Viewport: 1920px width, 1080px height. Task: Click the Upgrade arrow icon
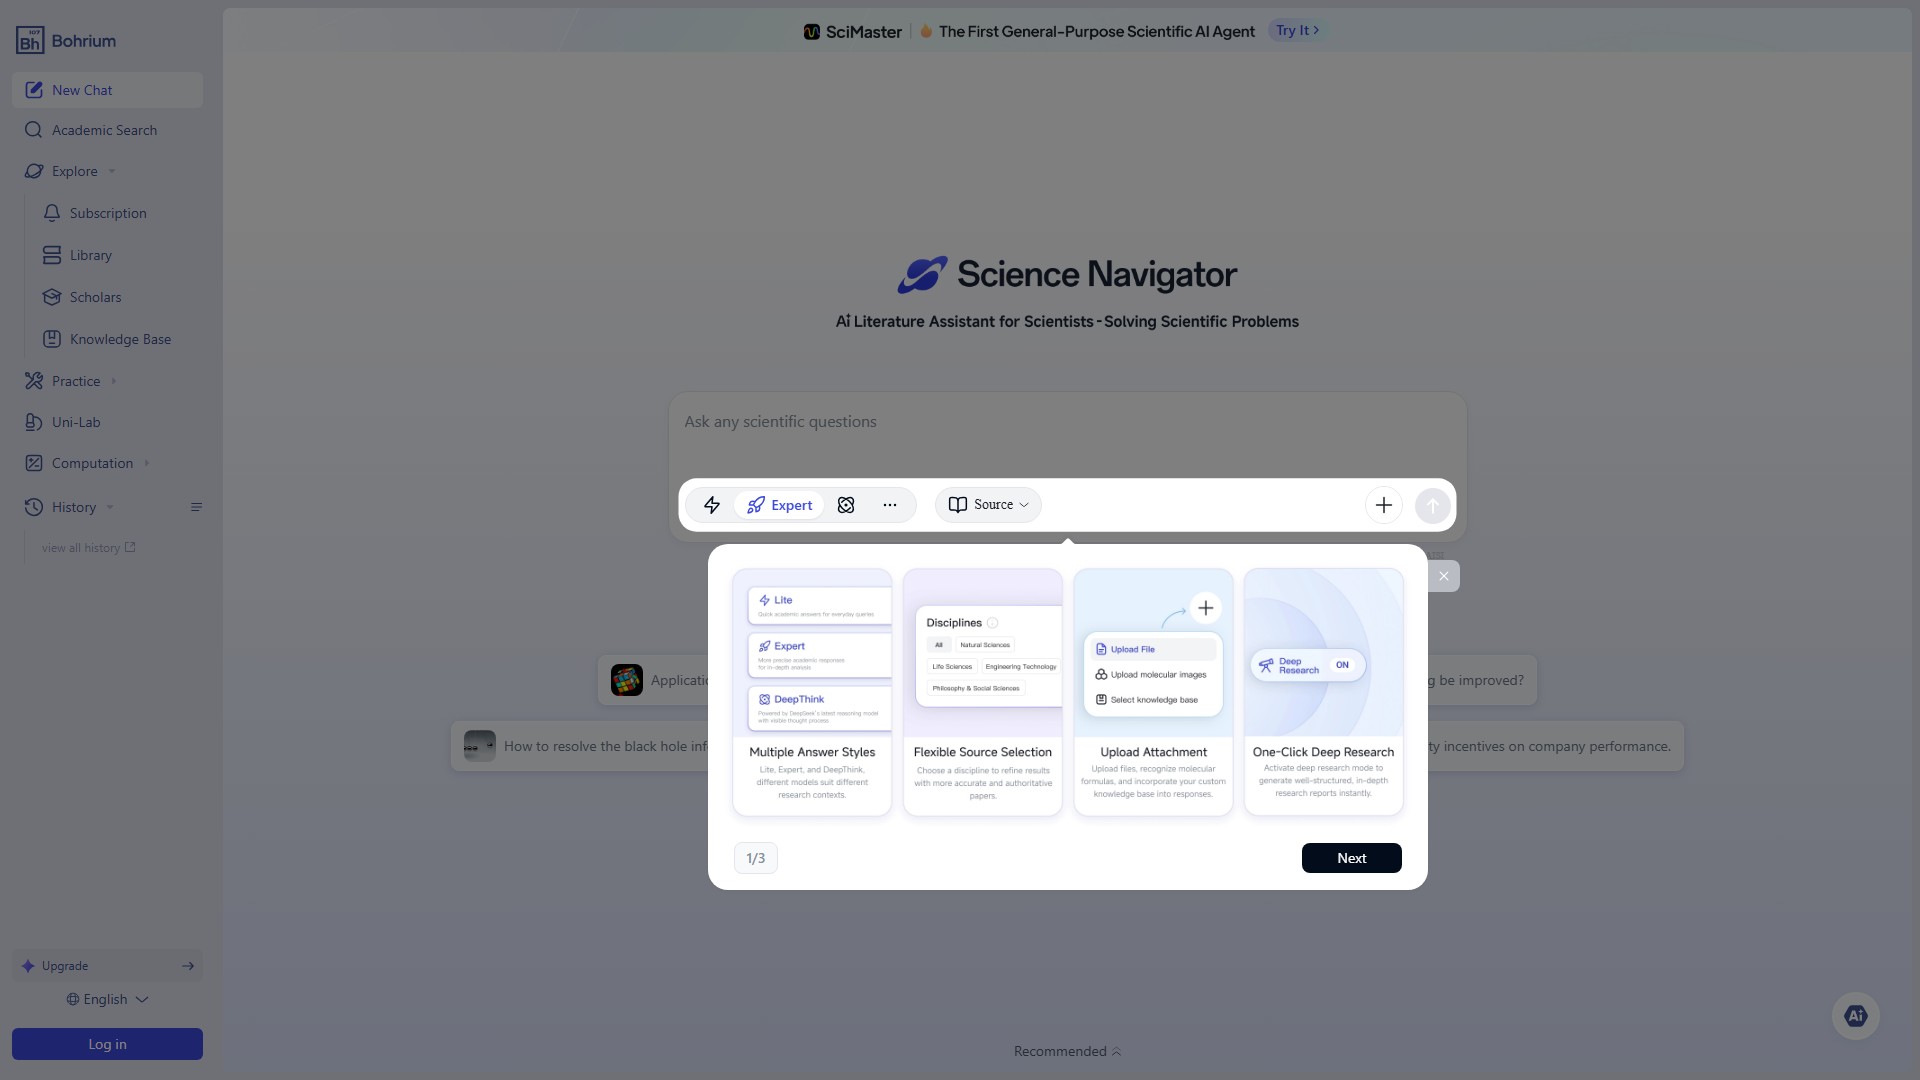(188, 966)
